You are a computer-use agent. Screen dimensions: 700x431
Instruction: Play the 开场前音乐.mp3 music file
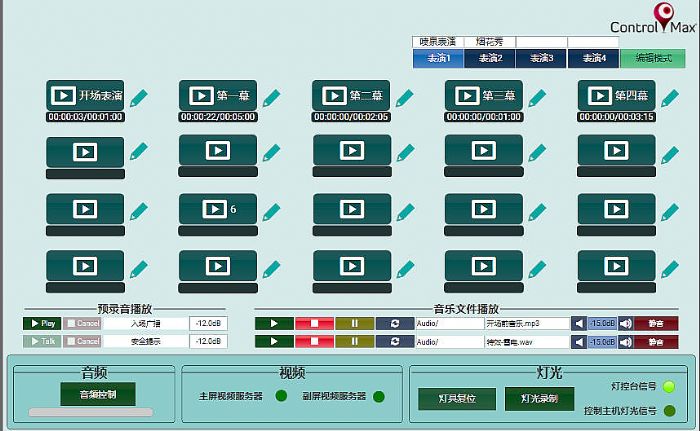(274, 323)
